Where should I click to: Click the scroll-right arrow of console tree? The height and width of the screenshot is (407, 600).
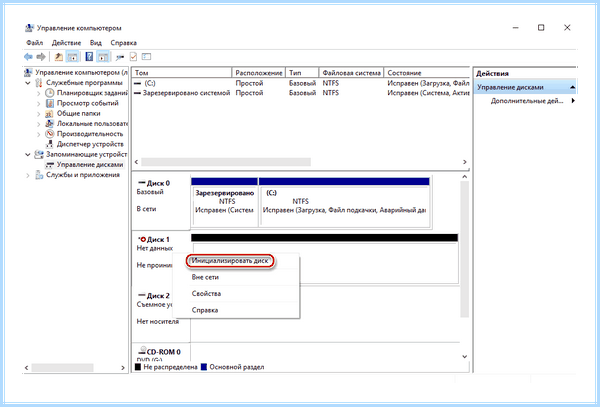(x=123, y=368)
